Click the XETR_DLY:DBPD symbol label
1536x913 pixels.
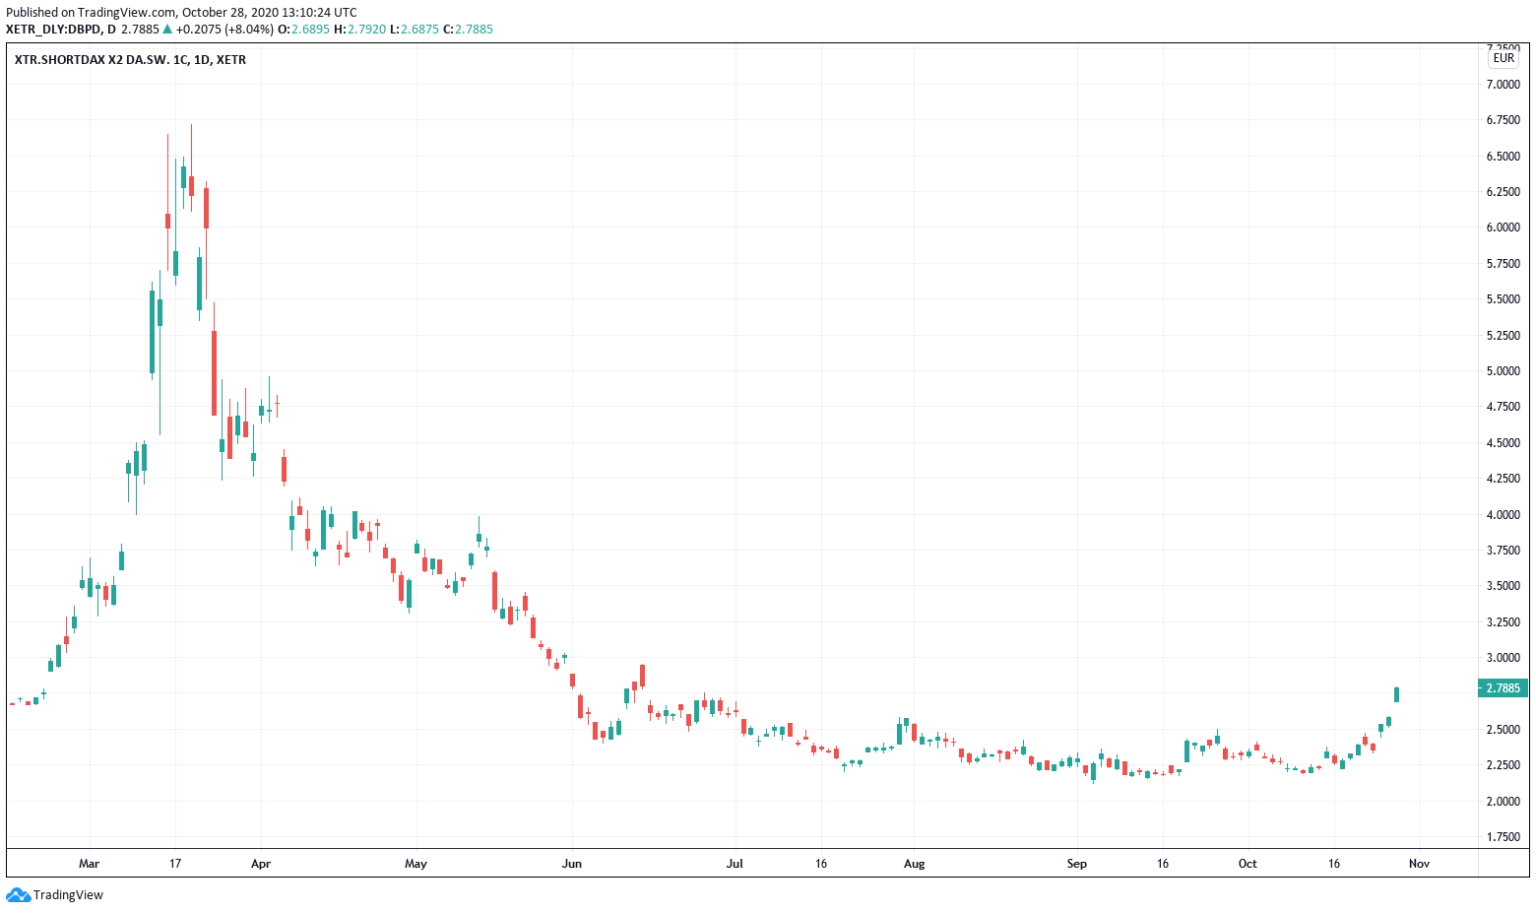55,29
